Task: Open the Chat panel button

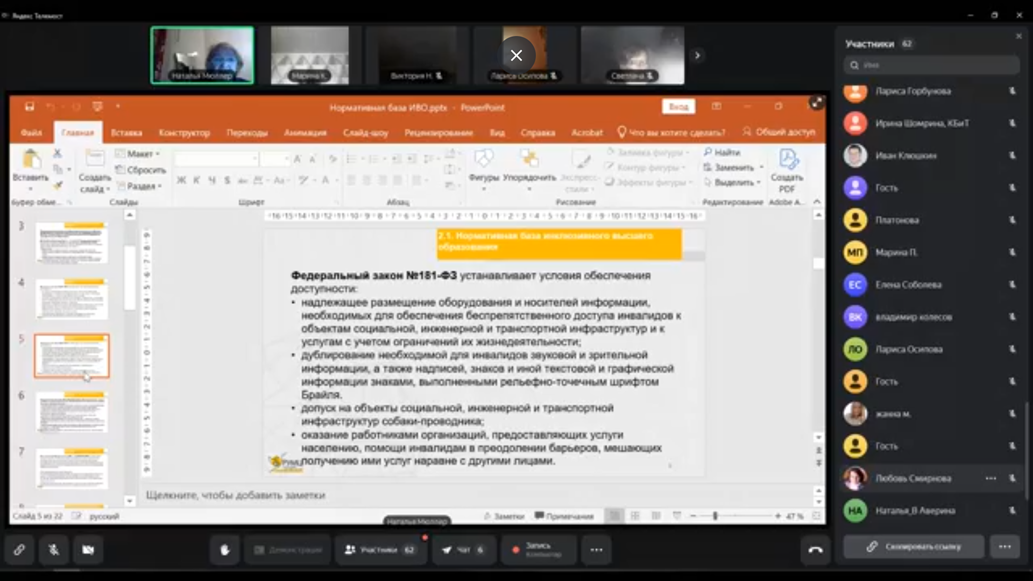Action: click(462, 550)
